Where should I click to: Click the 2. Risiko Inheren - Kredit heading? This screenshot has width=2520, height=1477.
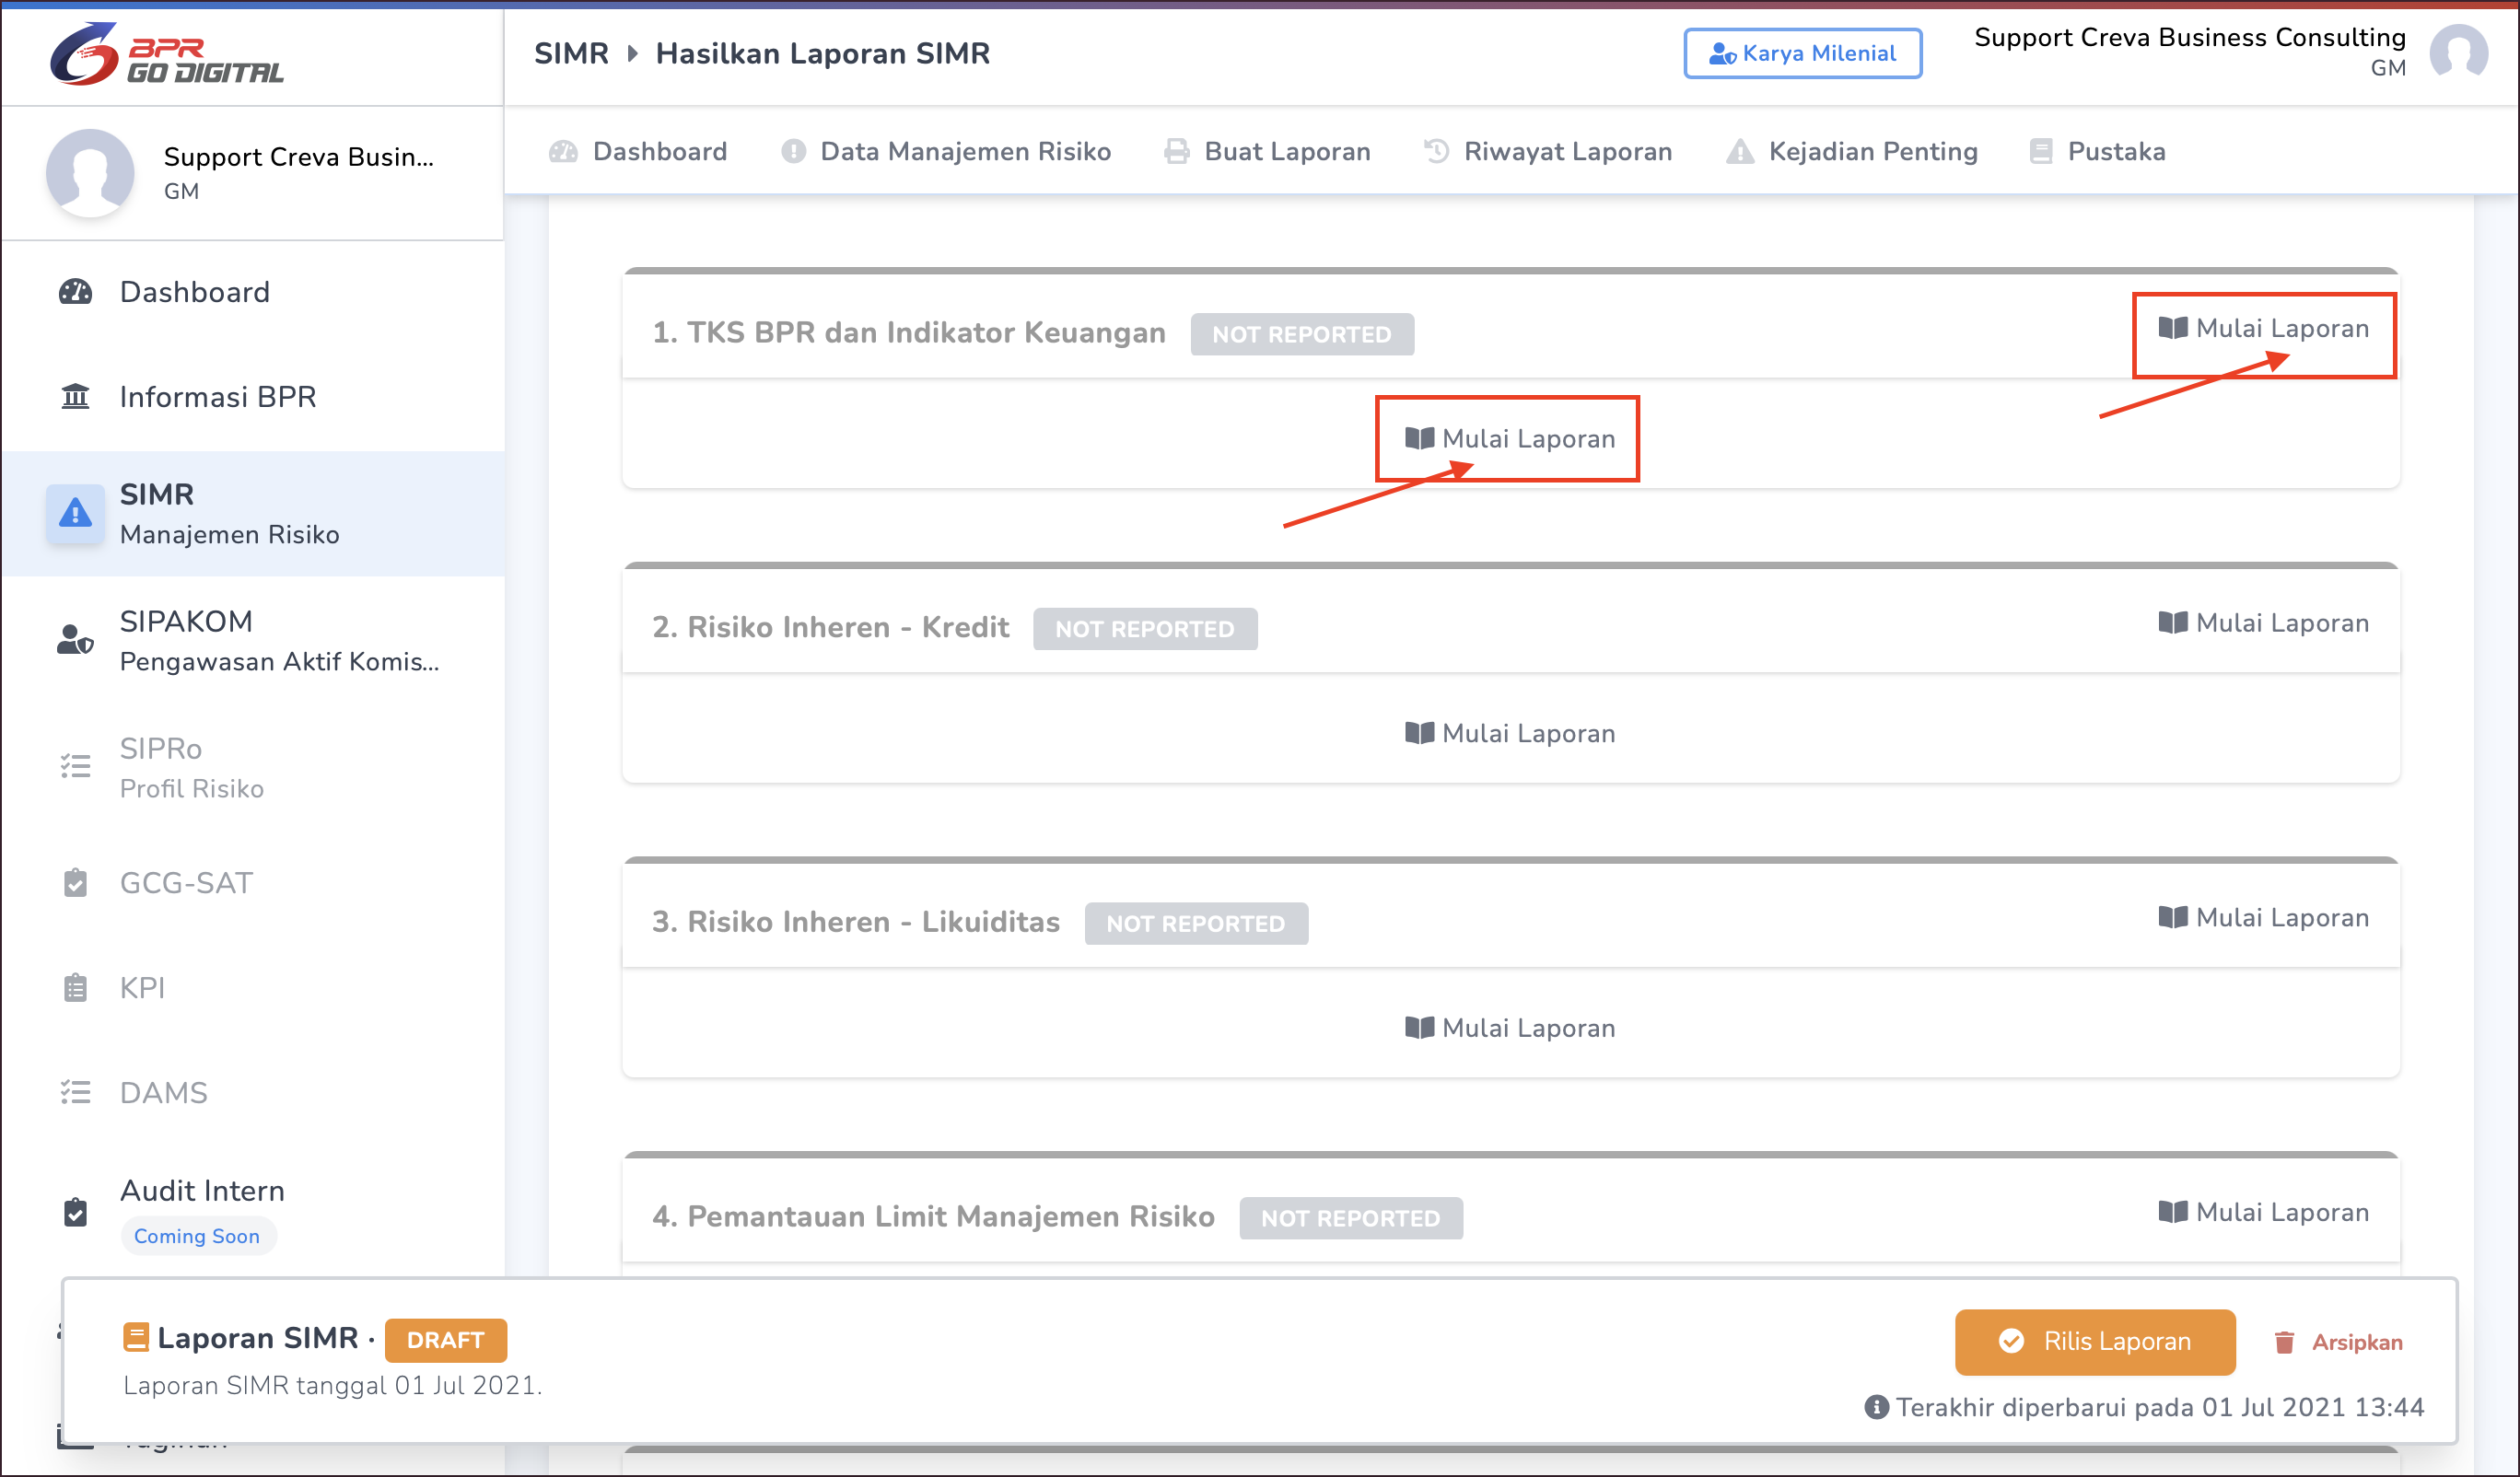[831, 627]
